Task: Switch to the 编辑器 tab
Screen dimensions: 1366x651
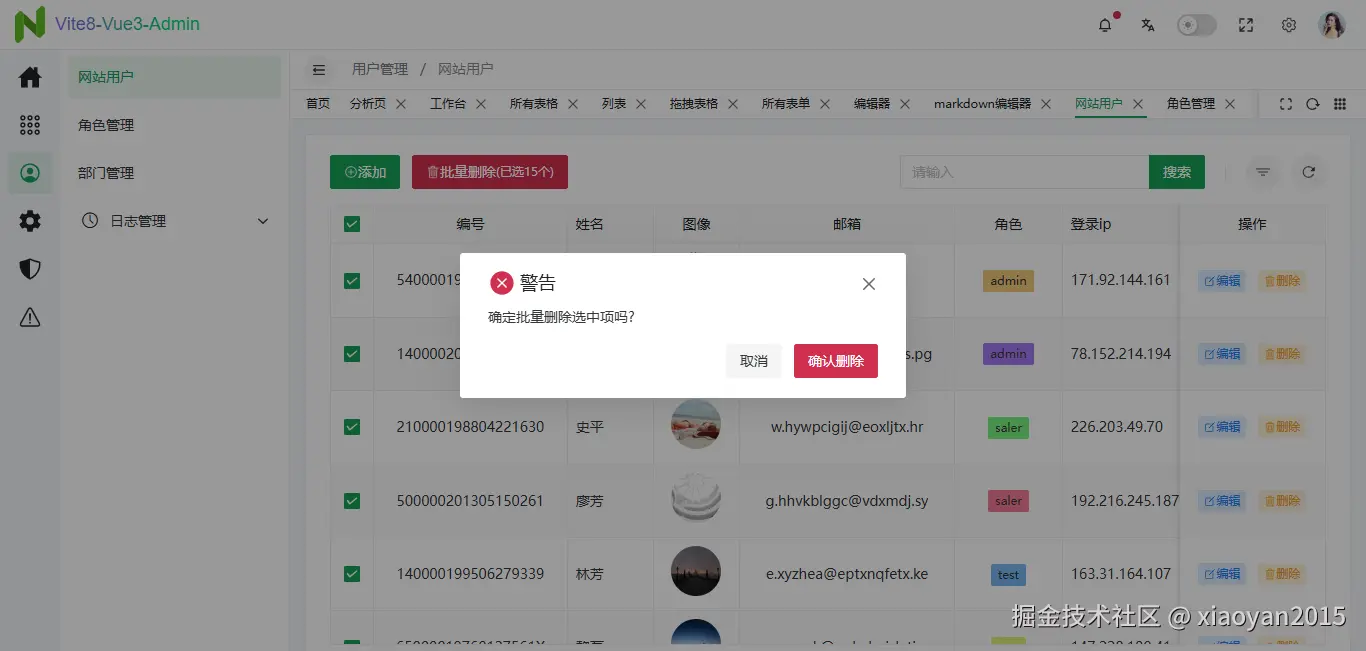Action: coord(872,103)
